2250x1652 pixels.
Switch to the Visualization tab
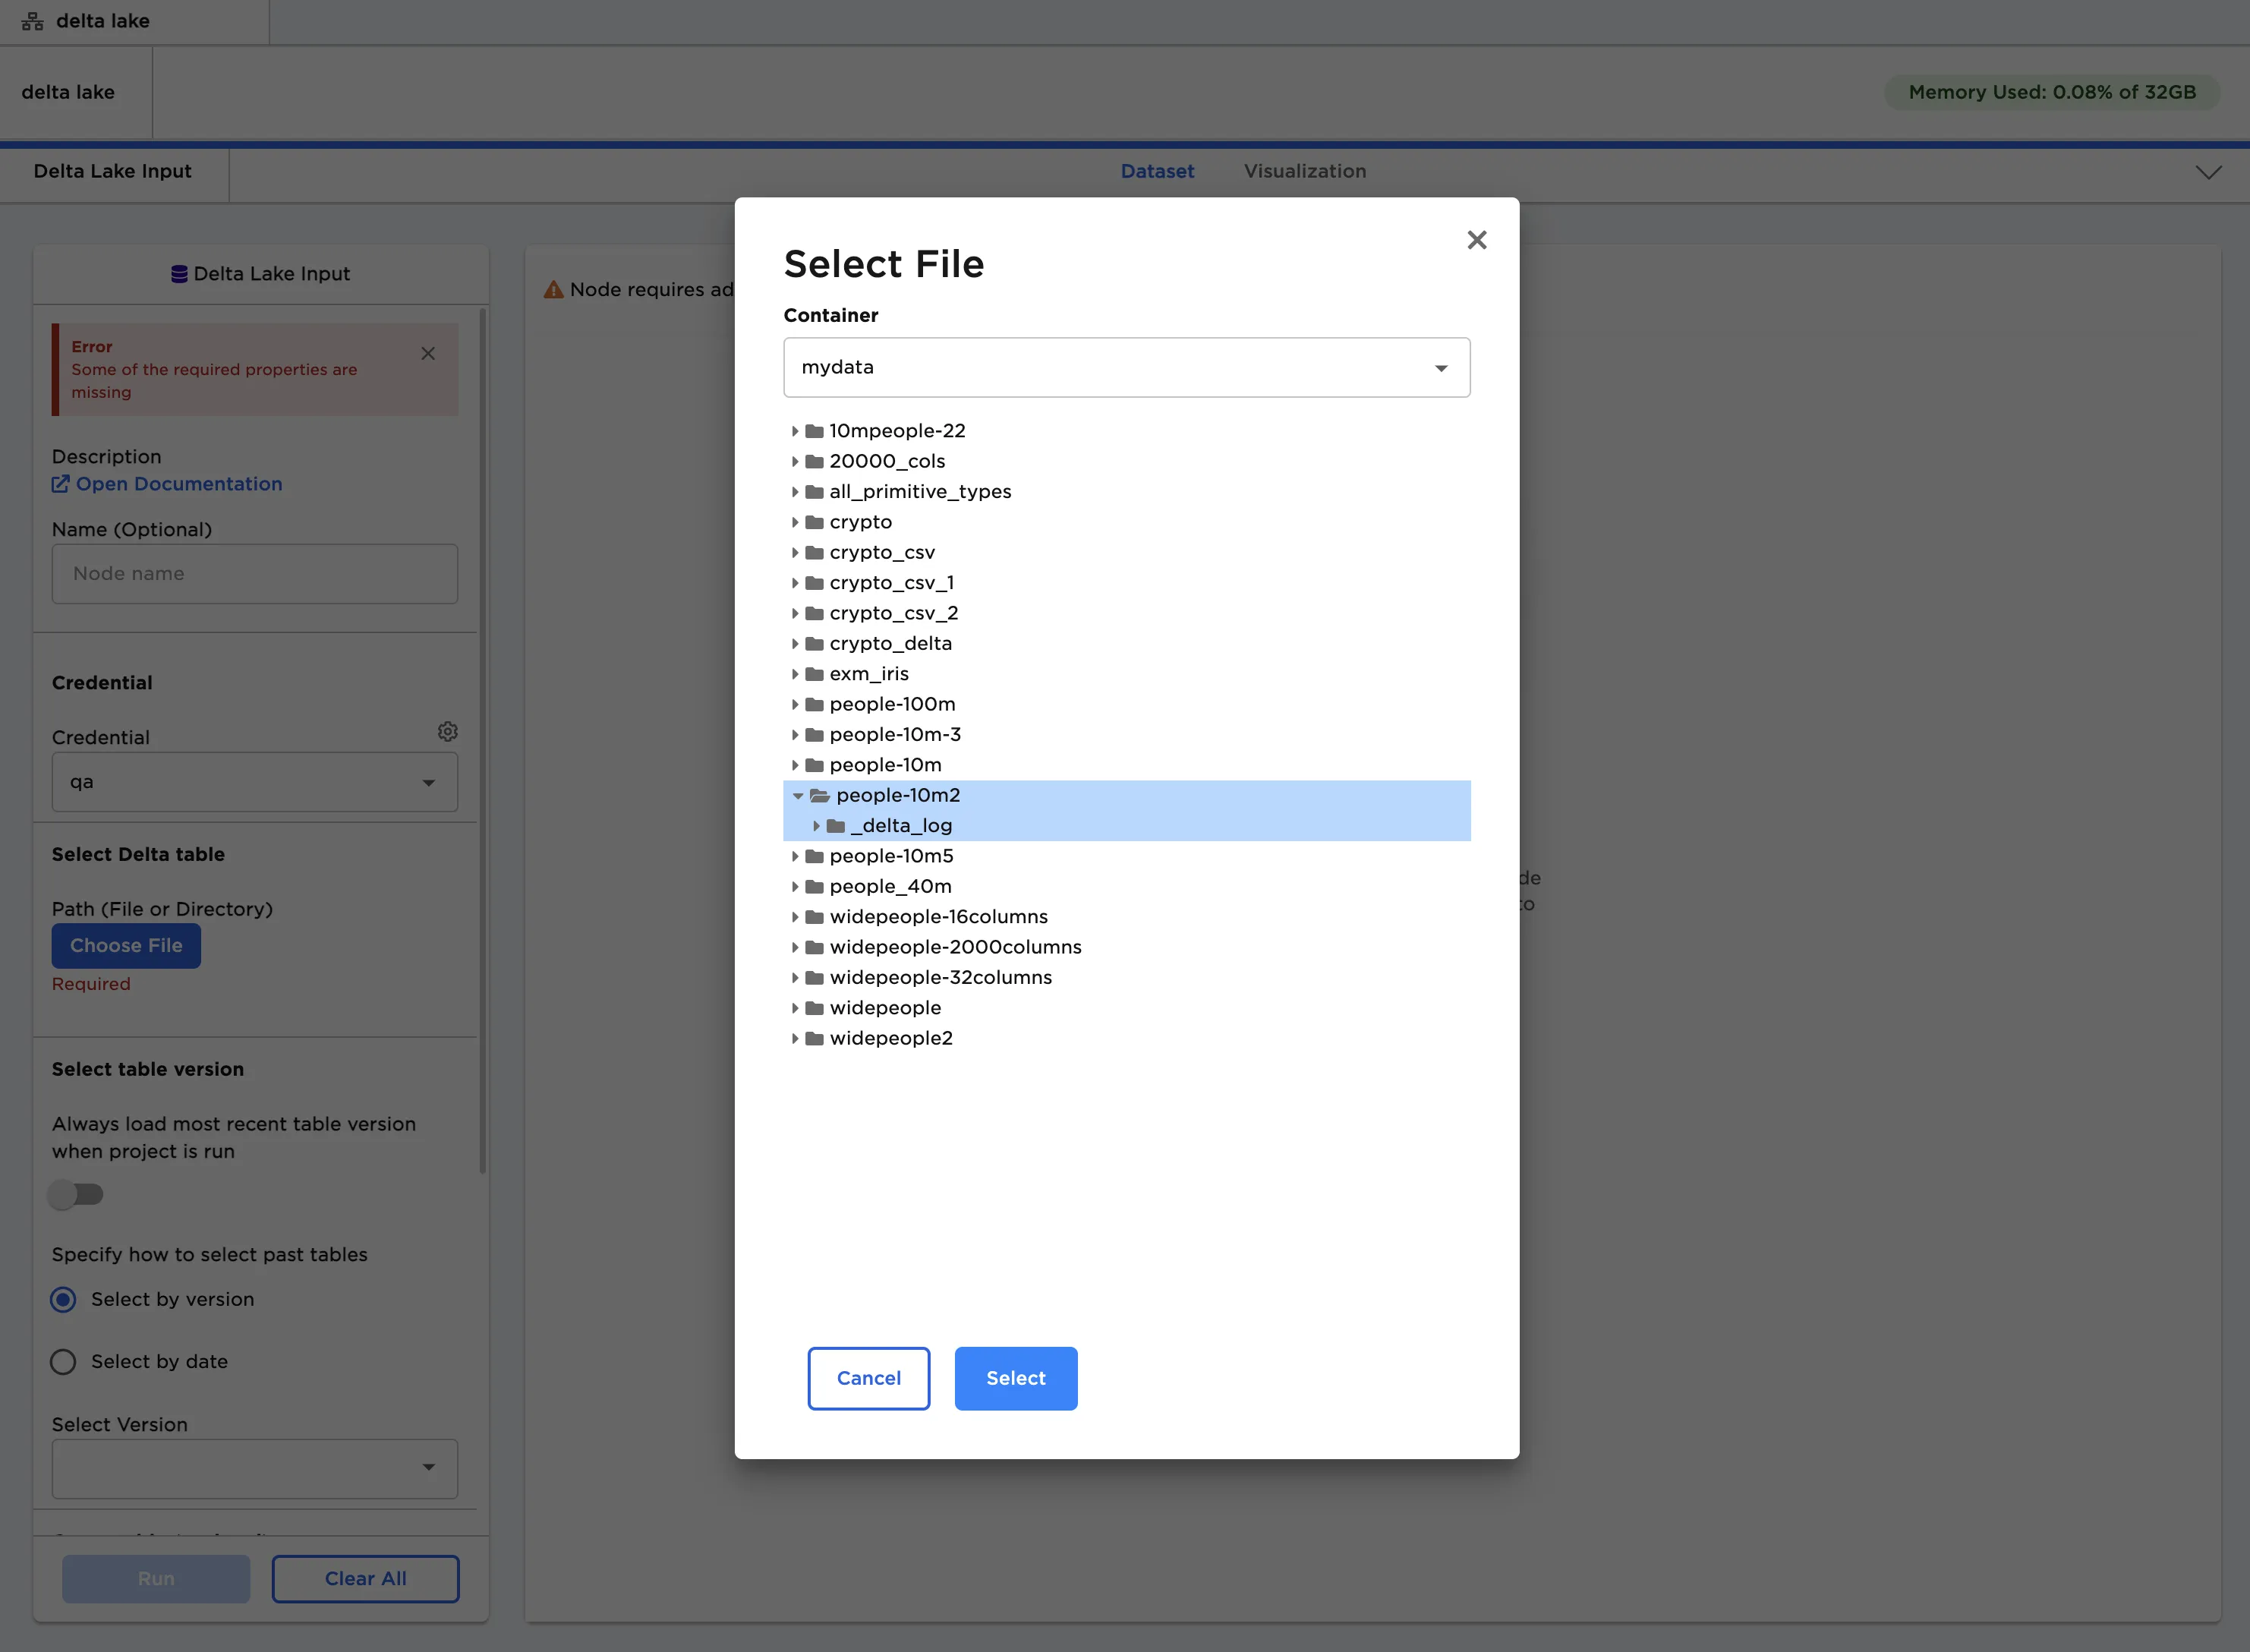pos(1304,171)
